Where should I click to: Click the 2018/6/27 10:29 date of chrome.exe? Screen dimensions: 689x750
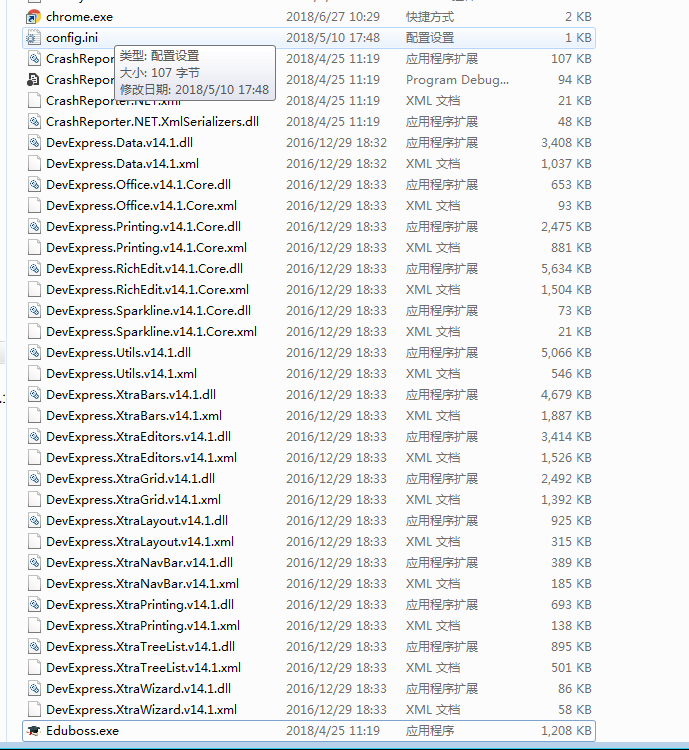coord(333,17)
